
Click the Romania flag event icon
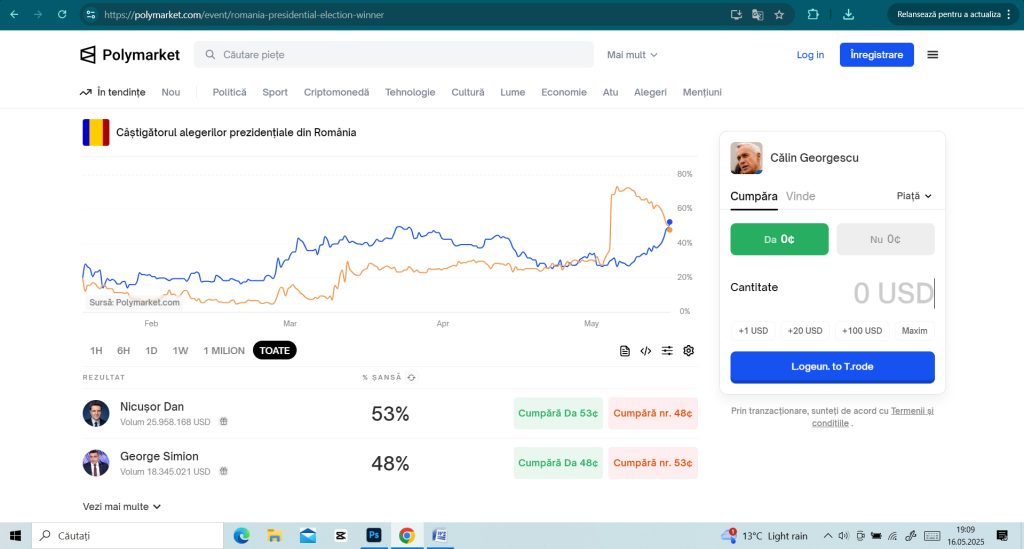(96, 133)
